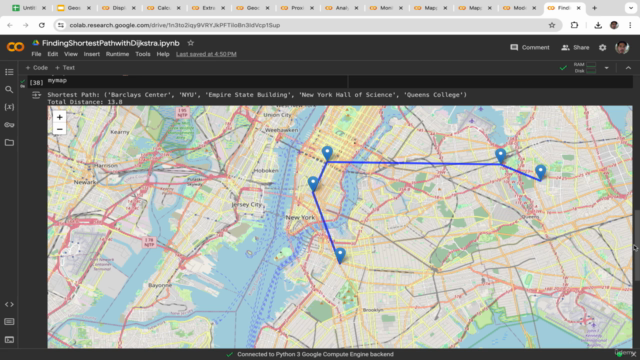Star the FindingShortestPathwithDijkstra notebook
Image resolution: width=640 pixels, height=360 pixels.
pos(190,43)
